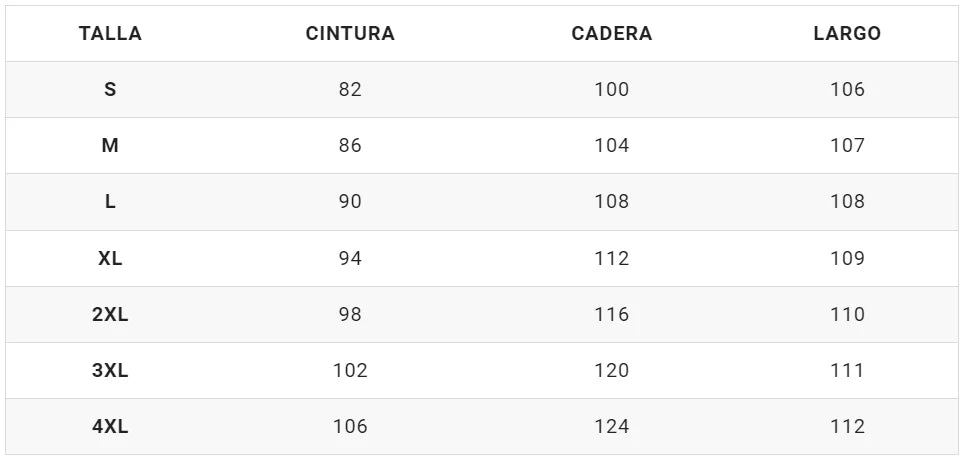
Task: Select the S size row label
Action: [110, 89]
